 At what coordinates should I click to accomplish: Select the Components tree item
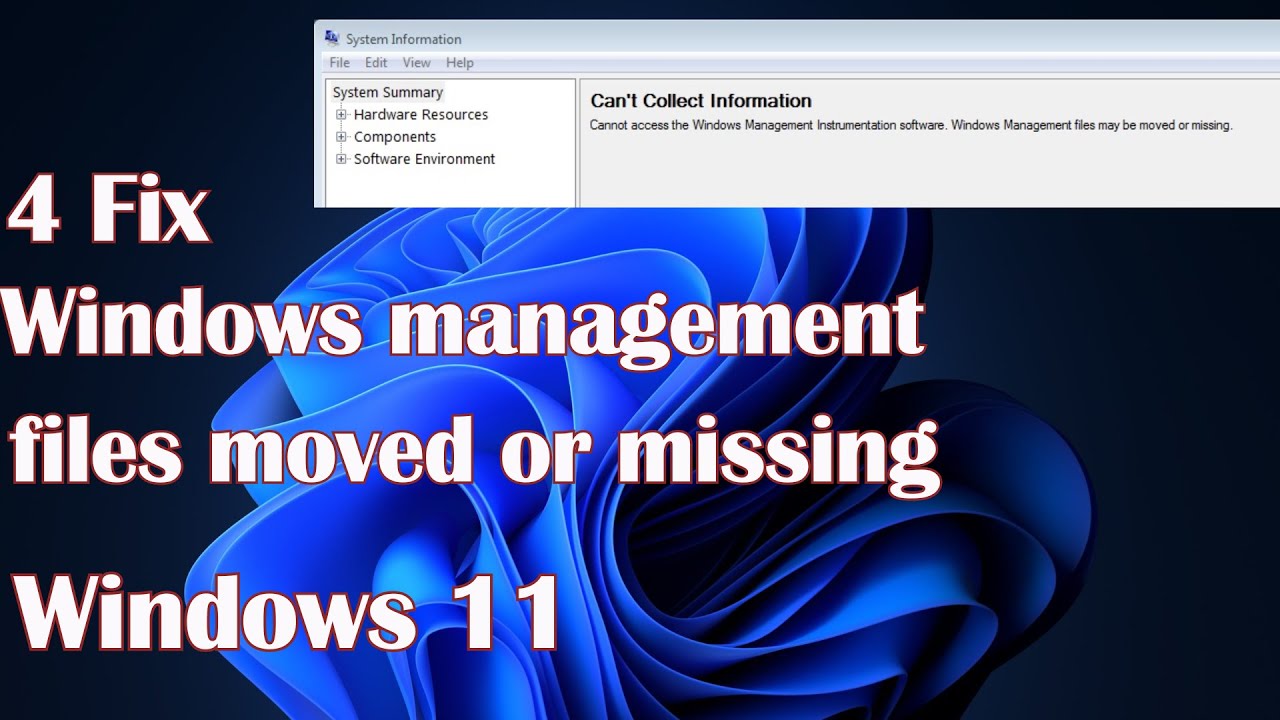(395, 136)
